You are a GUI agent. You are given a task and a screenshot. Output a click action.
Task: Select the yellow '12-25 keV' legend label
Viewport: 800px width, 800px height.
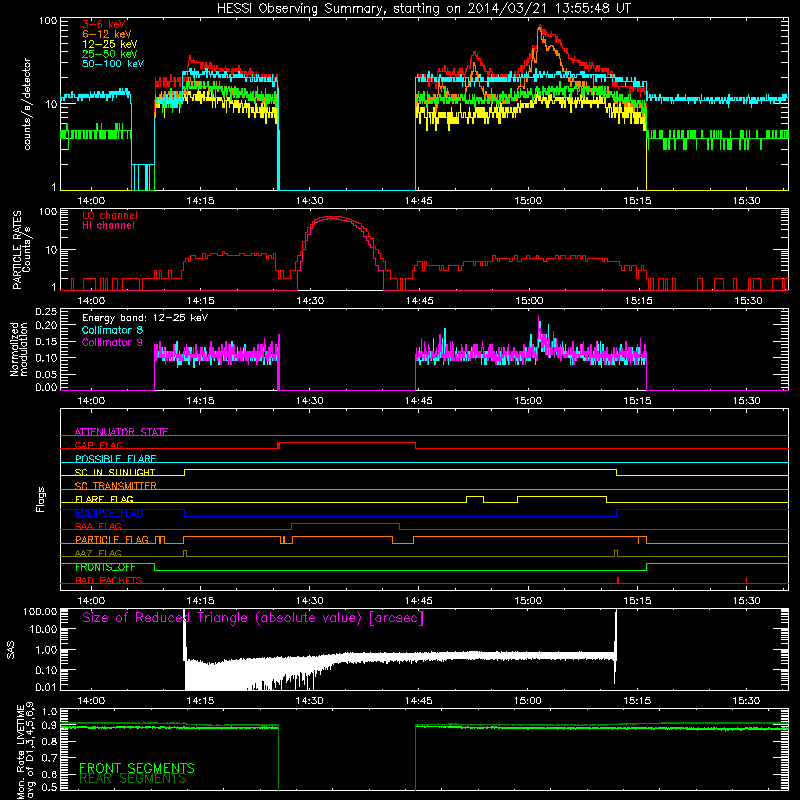coord(110,44)
